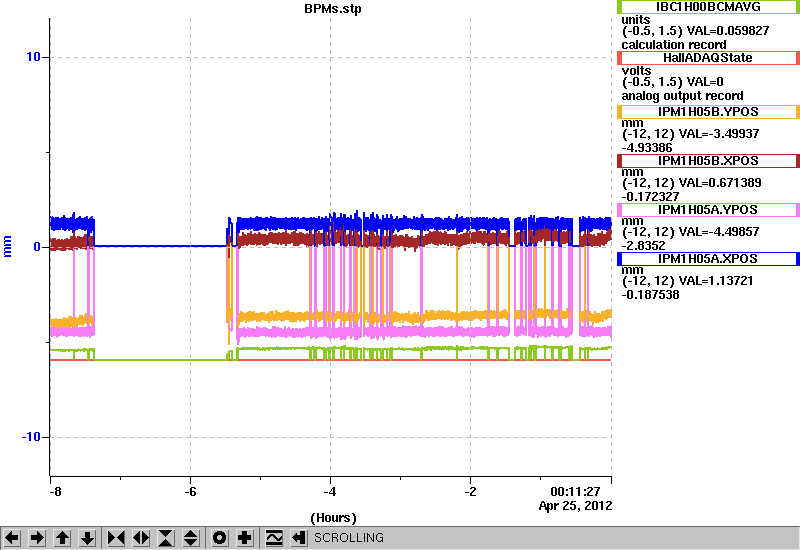
Task: Click the return-to-scrolling arrow icon
Action: coord(299,538)
